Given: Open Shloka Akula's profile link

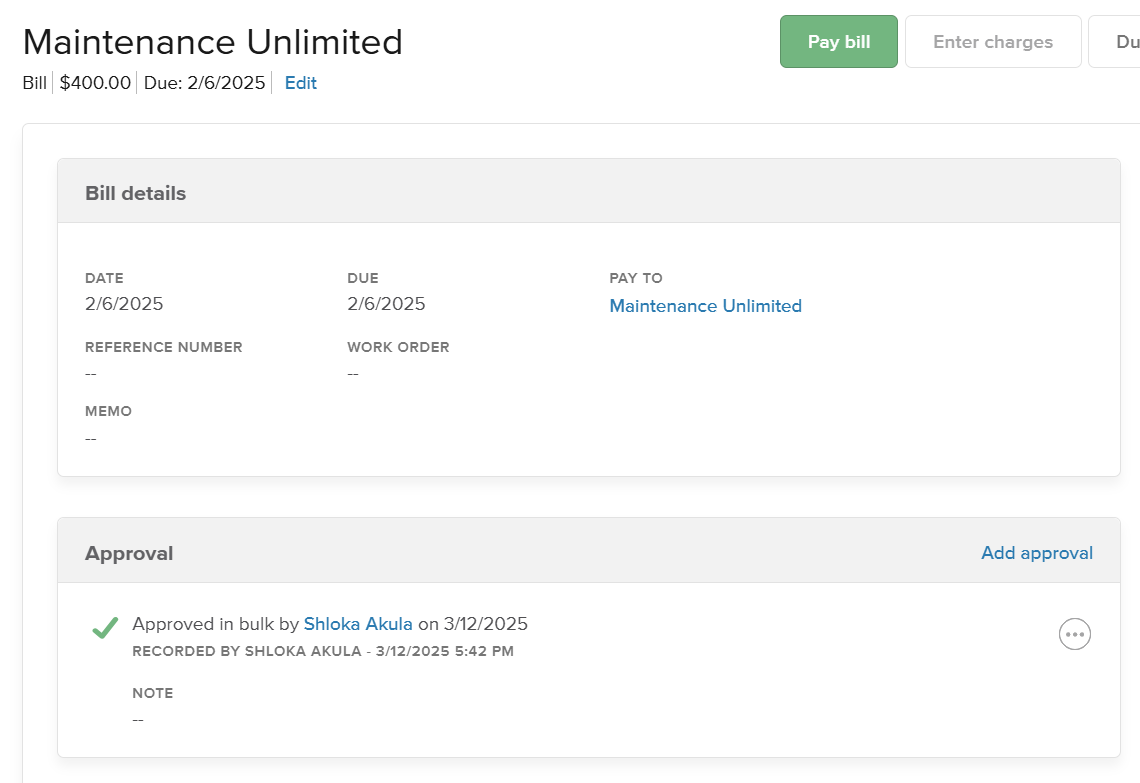Looking at the screenshot, I should (358, 624).
